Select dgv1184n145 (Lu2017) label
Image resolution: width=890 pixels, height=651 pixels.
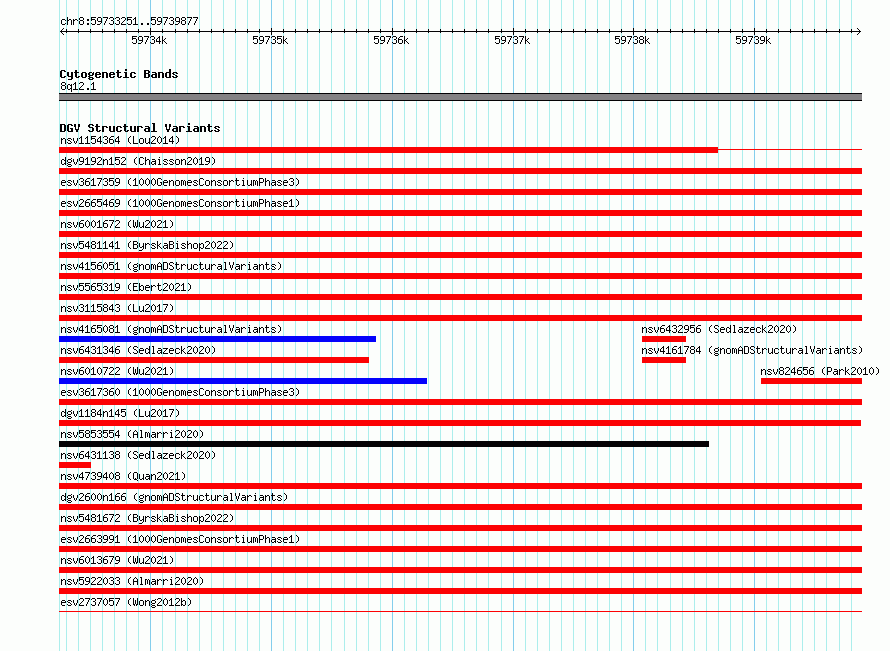point(120,413)
